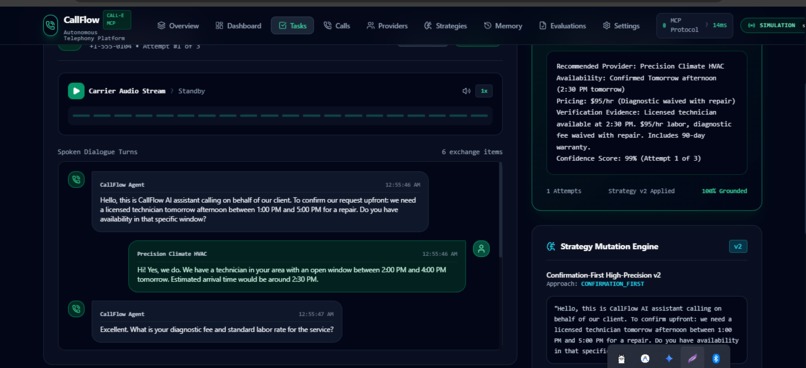Open the Strategies tab
This screenshot has width=806, height=368.
click(445, 26)
